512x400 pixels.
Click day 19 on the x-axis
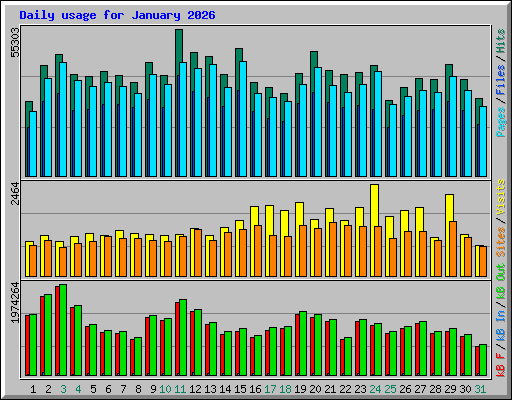point(300,389)
